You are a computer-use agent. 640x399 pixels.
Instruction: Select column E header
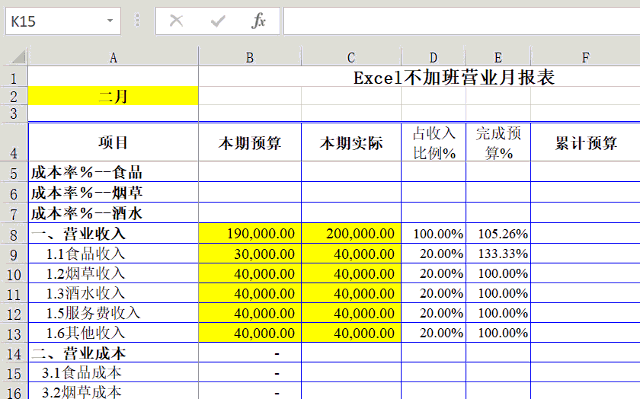click(x=498, y=58)
